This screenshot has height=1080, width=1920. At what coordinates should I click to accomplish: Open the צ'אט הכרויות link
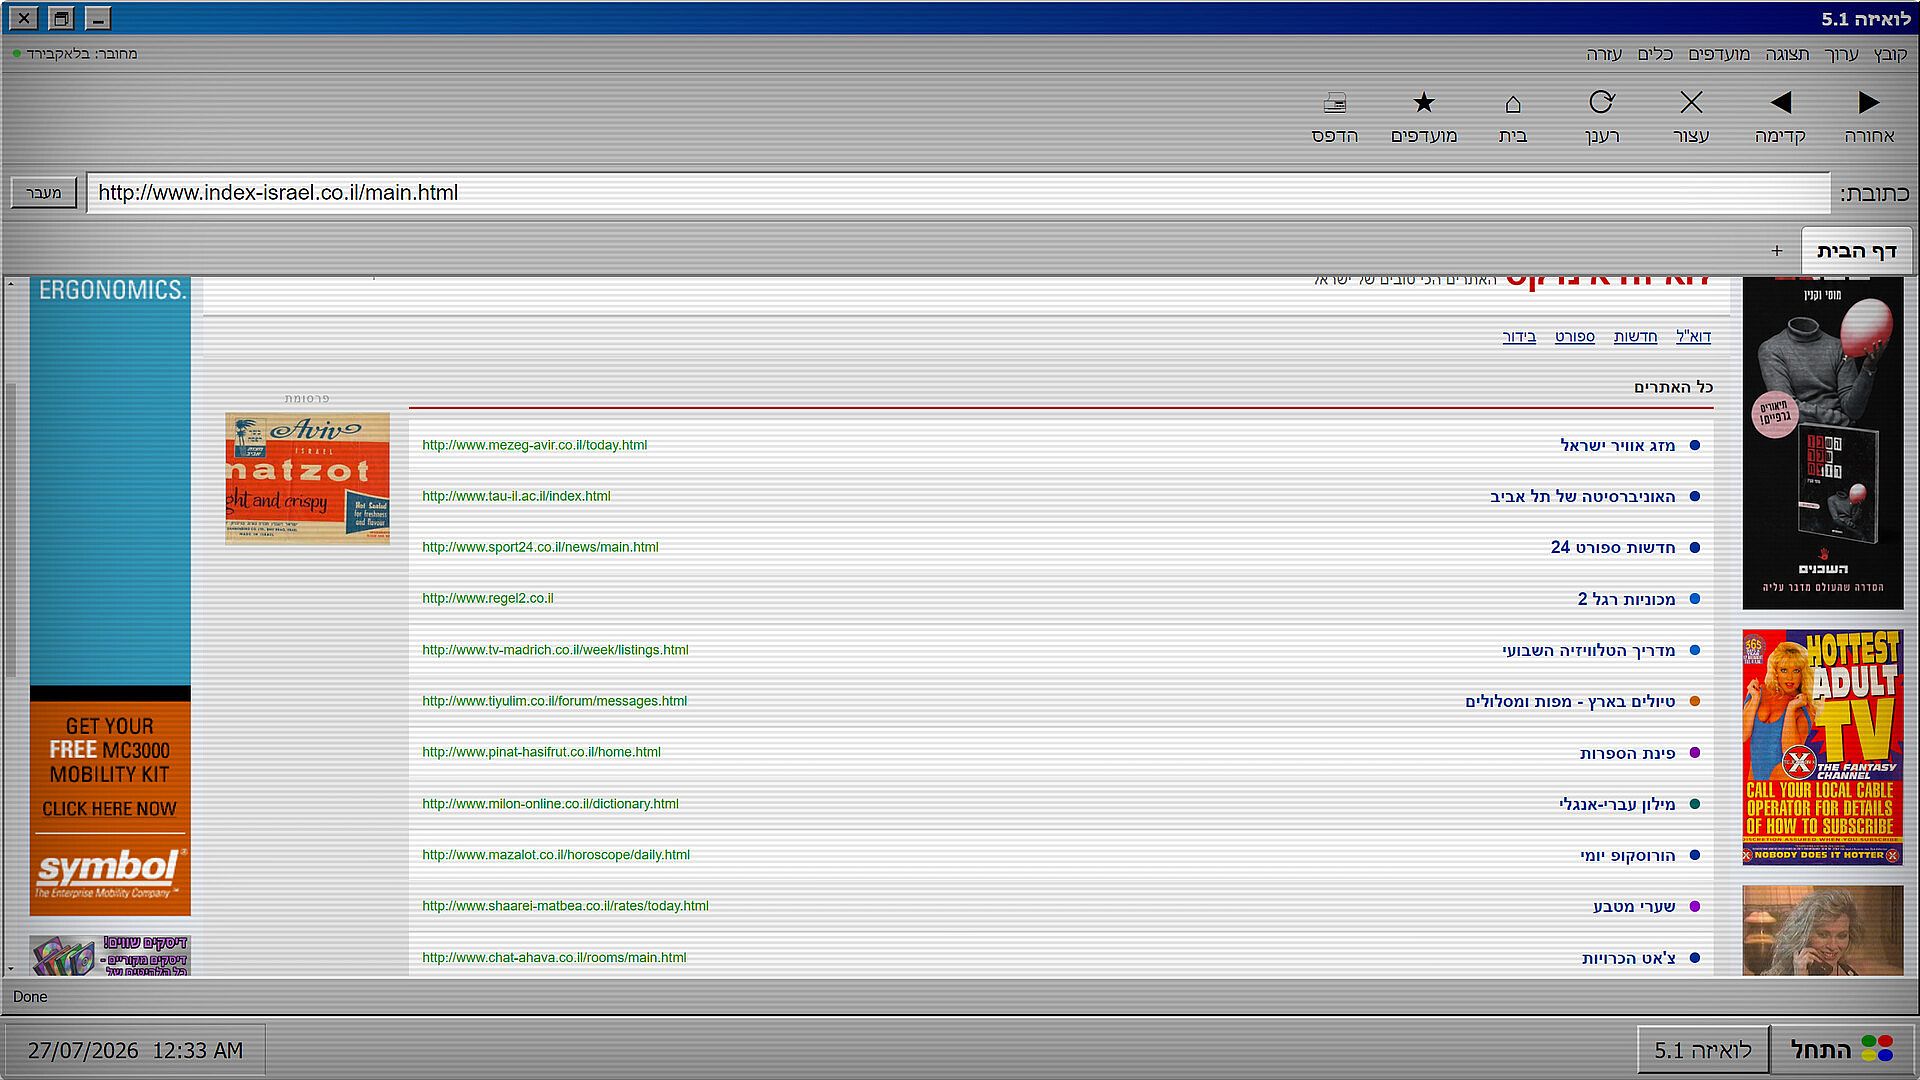tap(1628, 958)
